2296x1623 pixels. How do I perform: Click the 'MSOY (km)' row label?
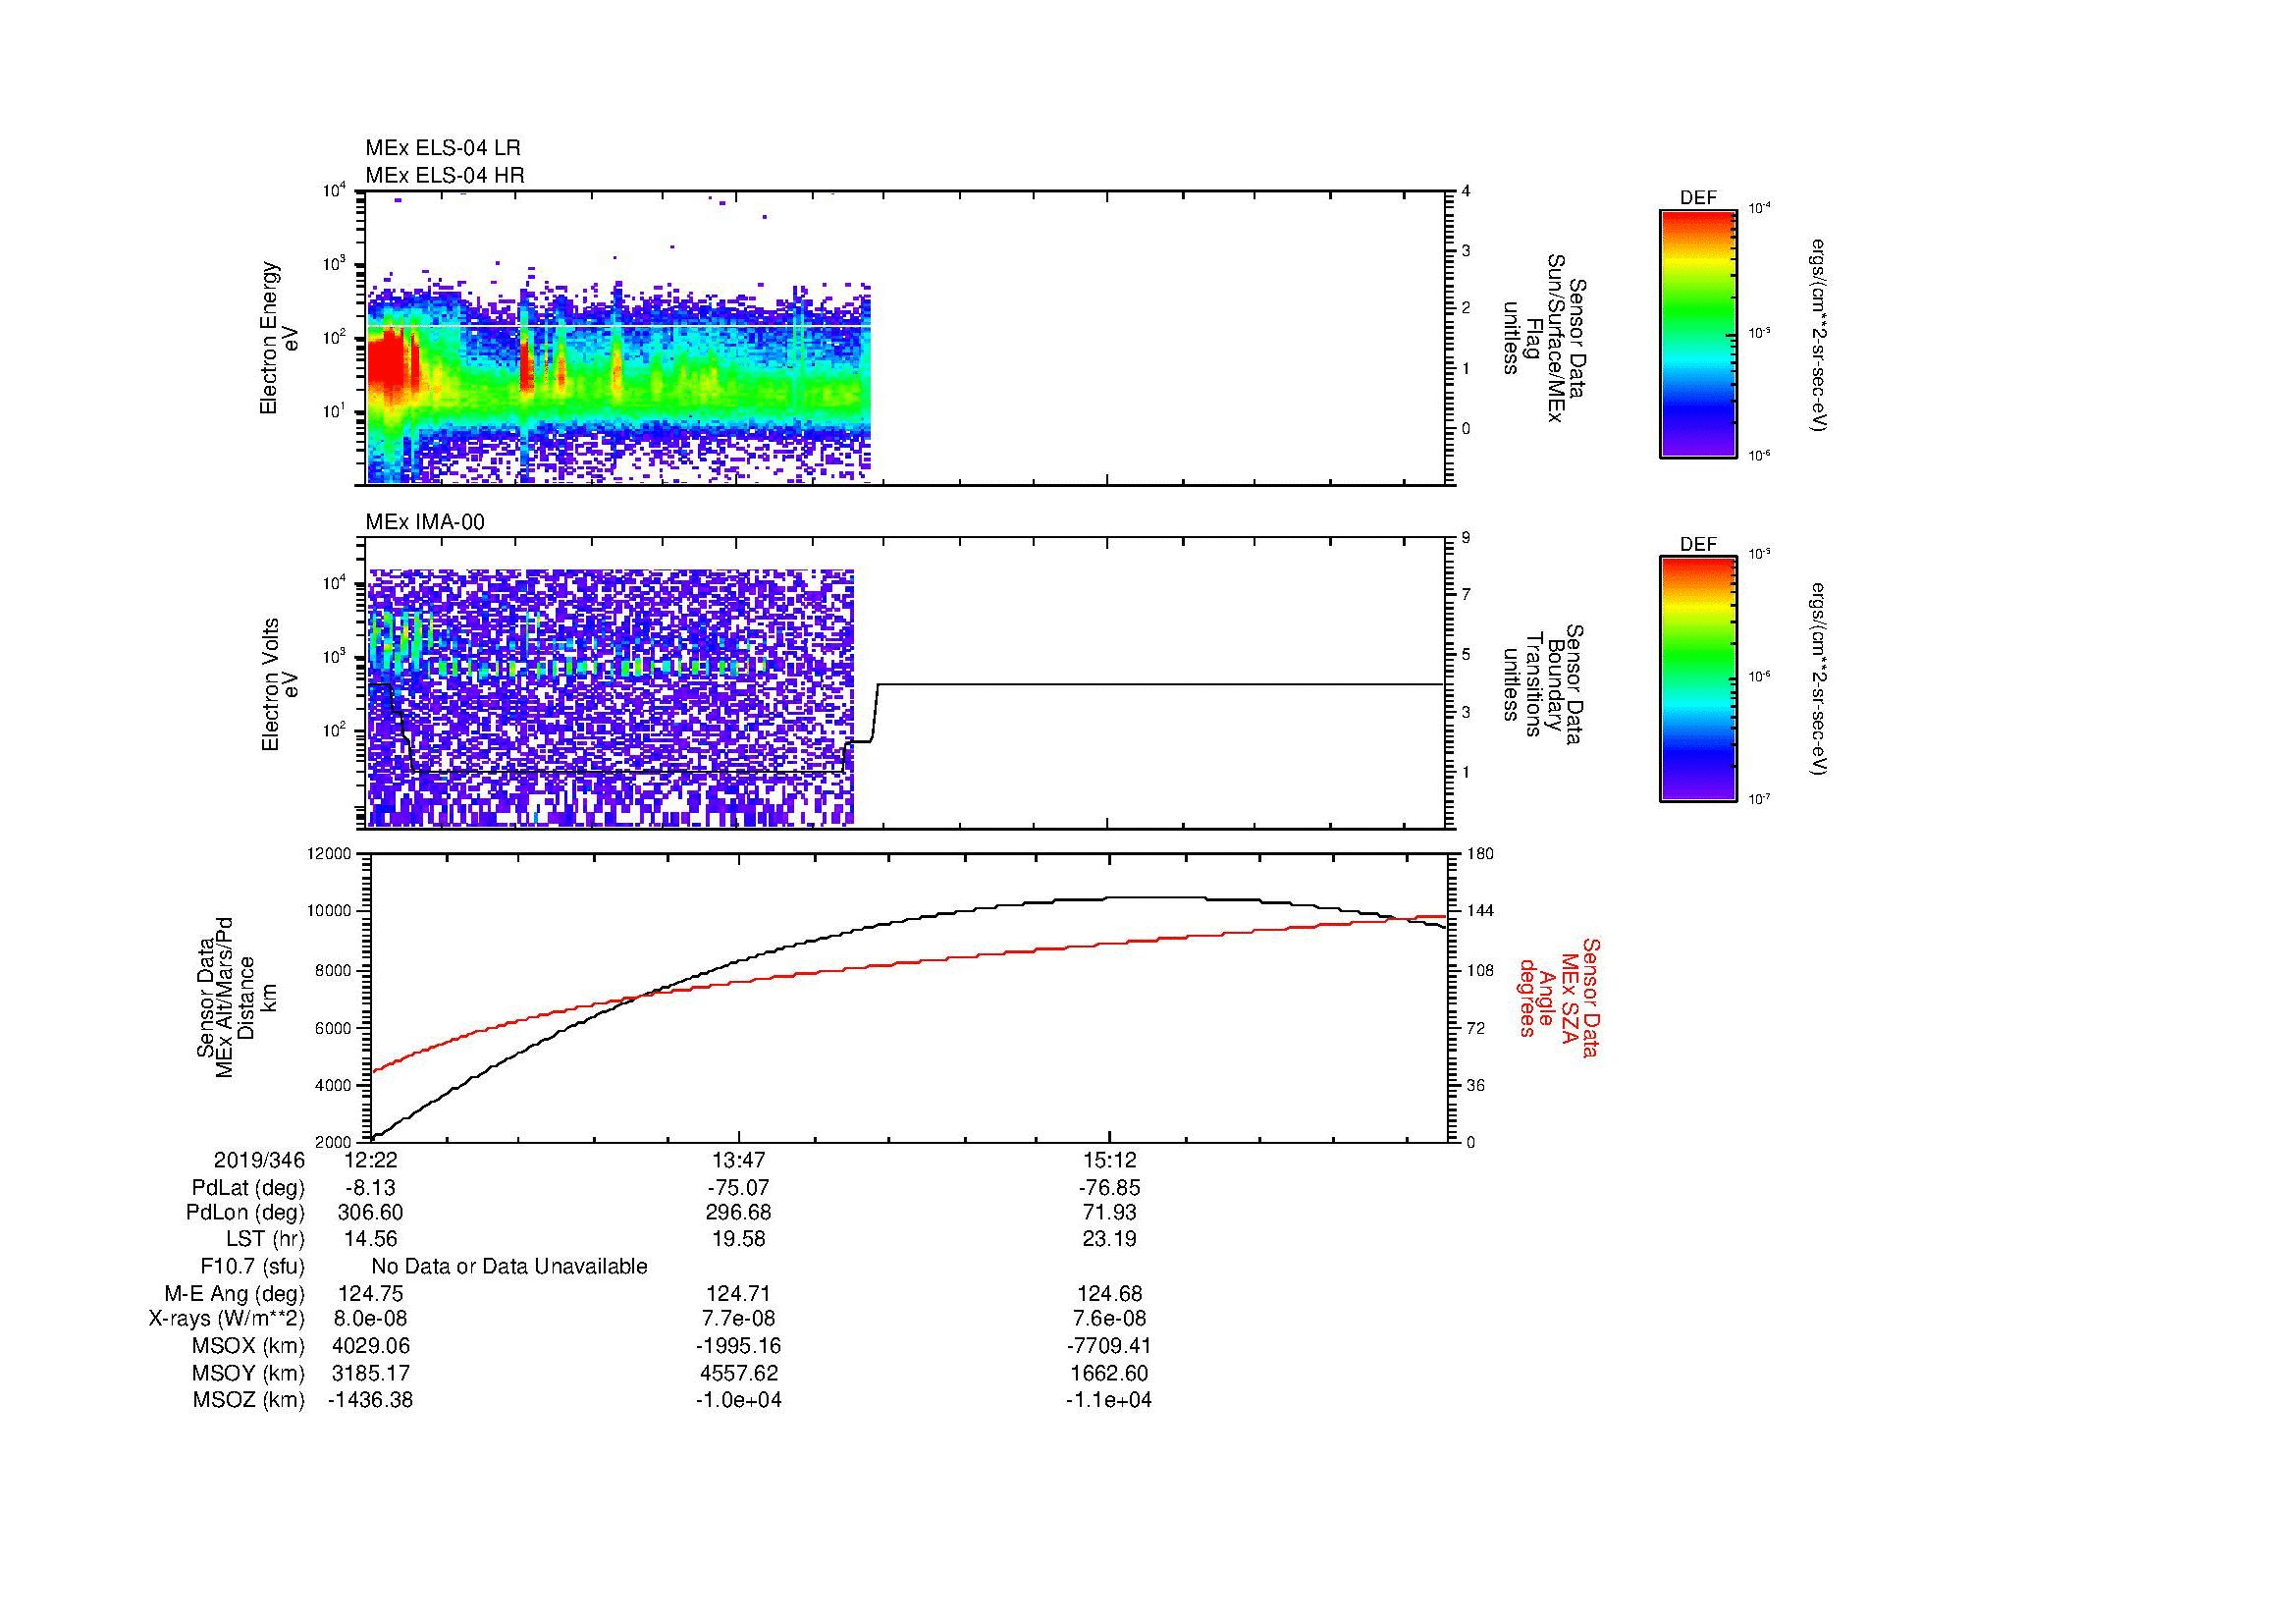point(248,1373)
